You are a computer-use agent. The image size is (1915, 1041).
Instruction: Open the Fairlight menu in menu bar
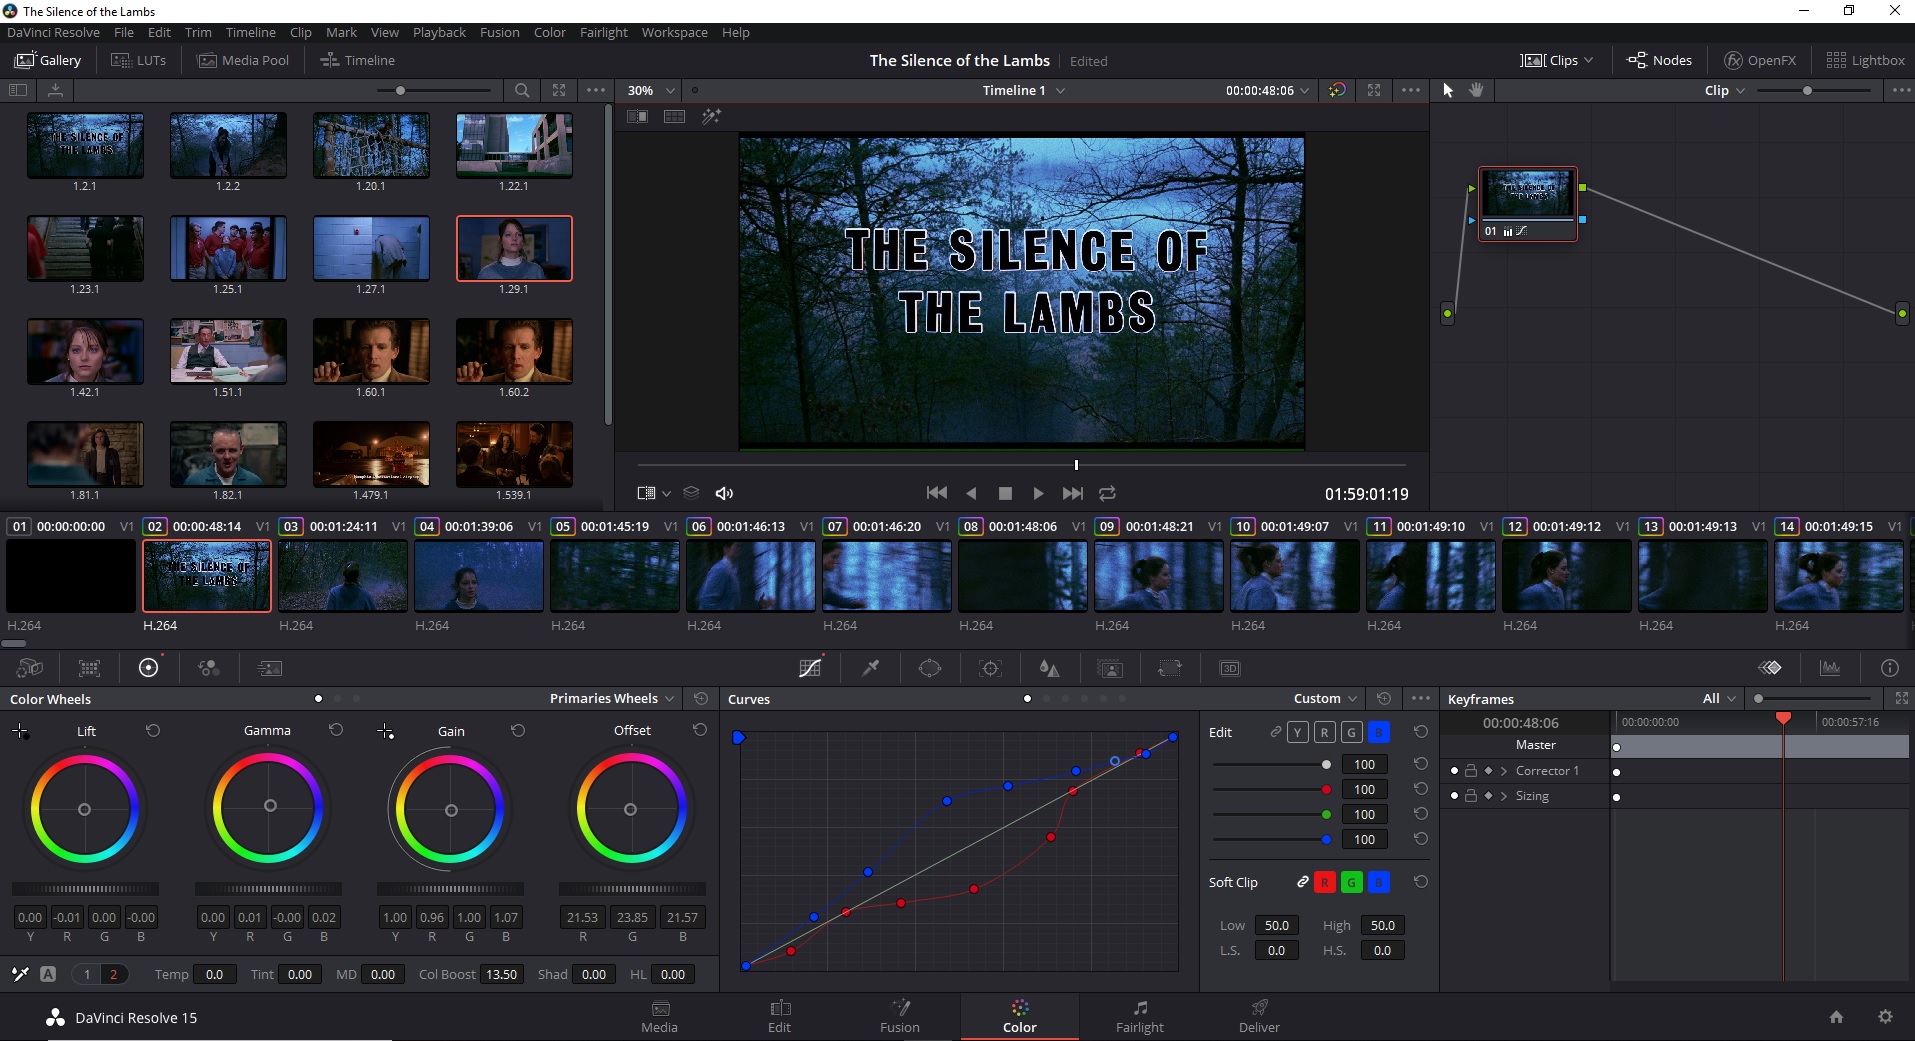pyautogui.click(x=603, y=32)
